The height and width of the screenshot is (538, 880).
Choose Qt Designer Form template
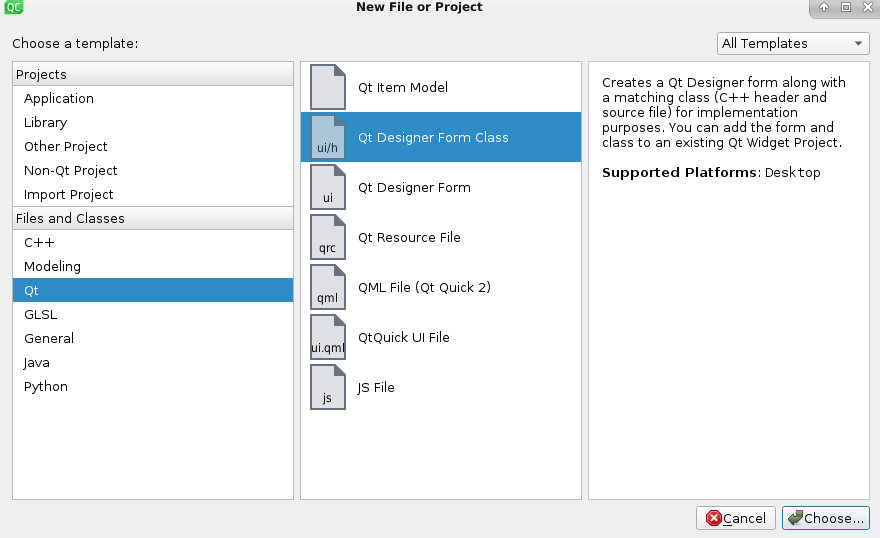[x=441, y=187]
